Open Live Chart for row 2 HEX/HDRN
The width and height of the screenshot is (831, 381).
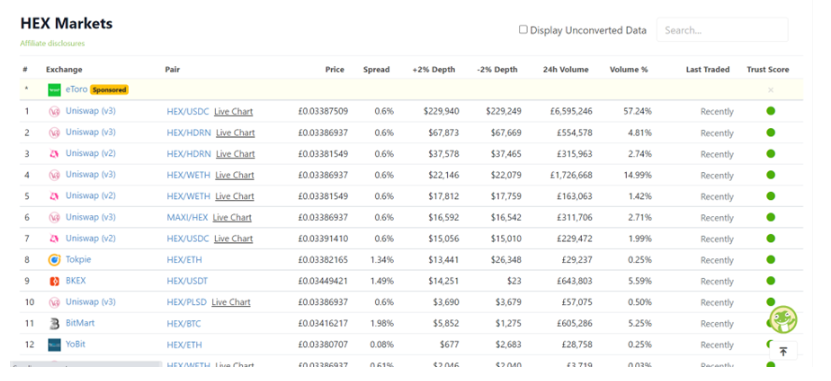pos(235,133)
